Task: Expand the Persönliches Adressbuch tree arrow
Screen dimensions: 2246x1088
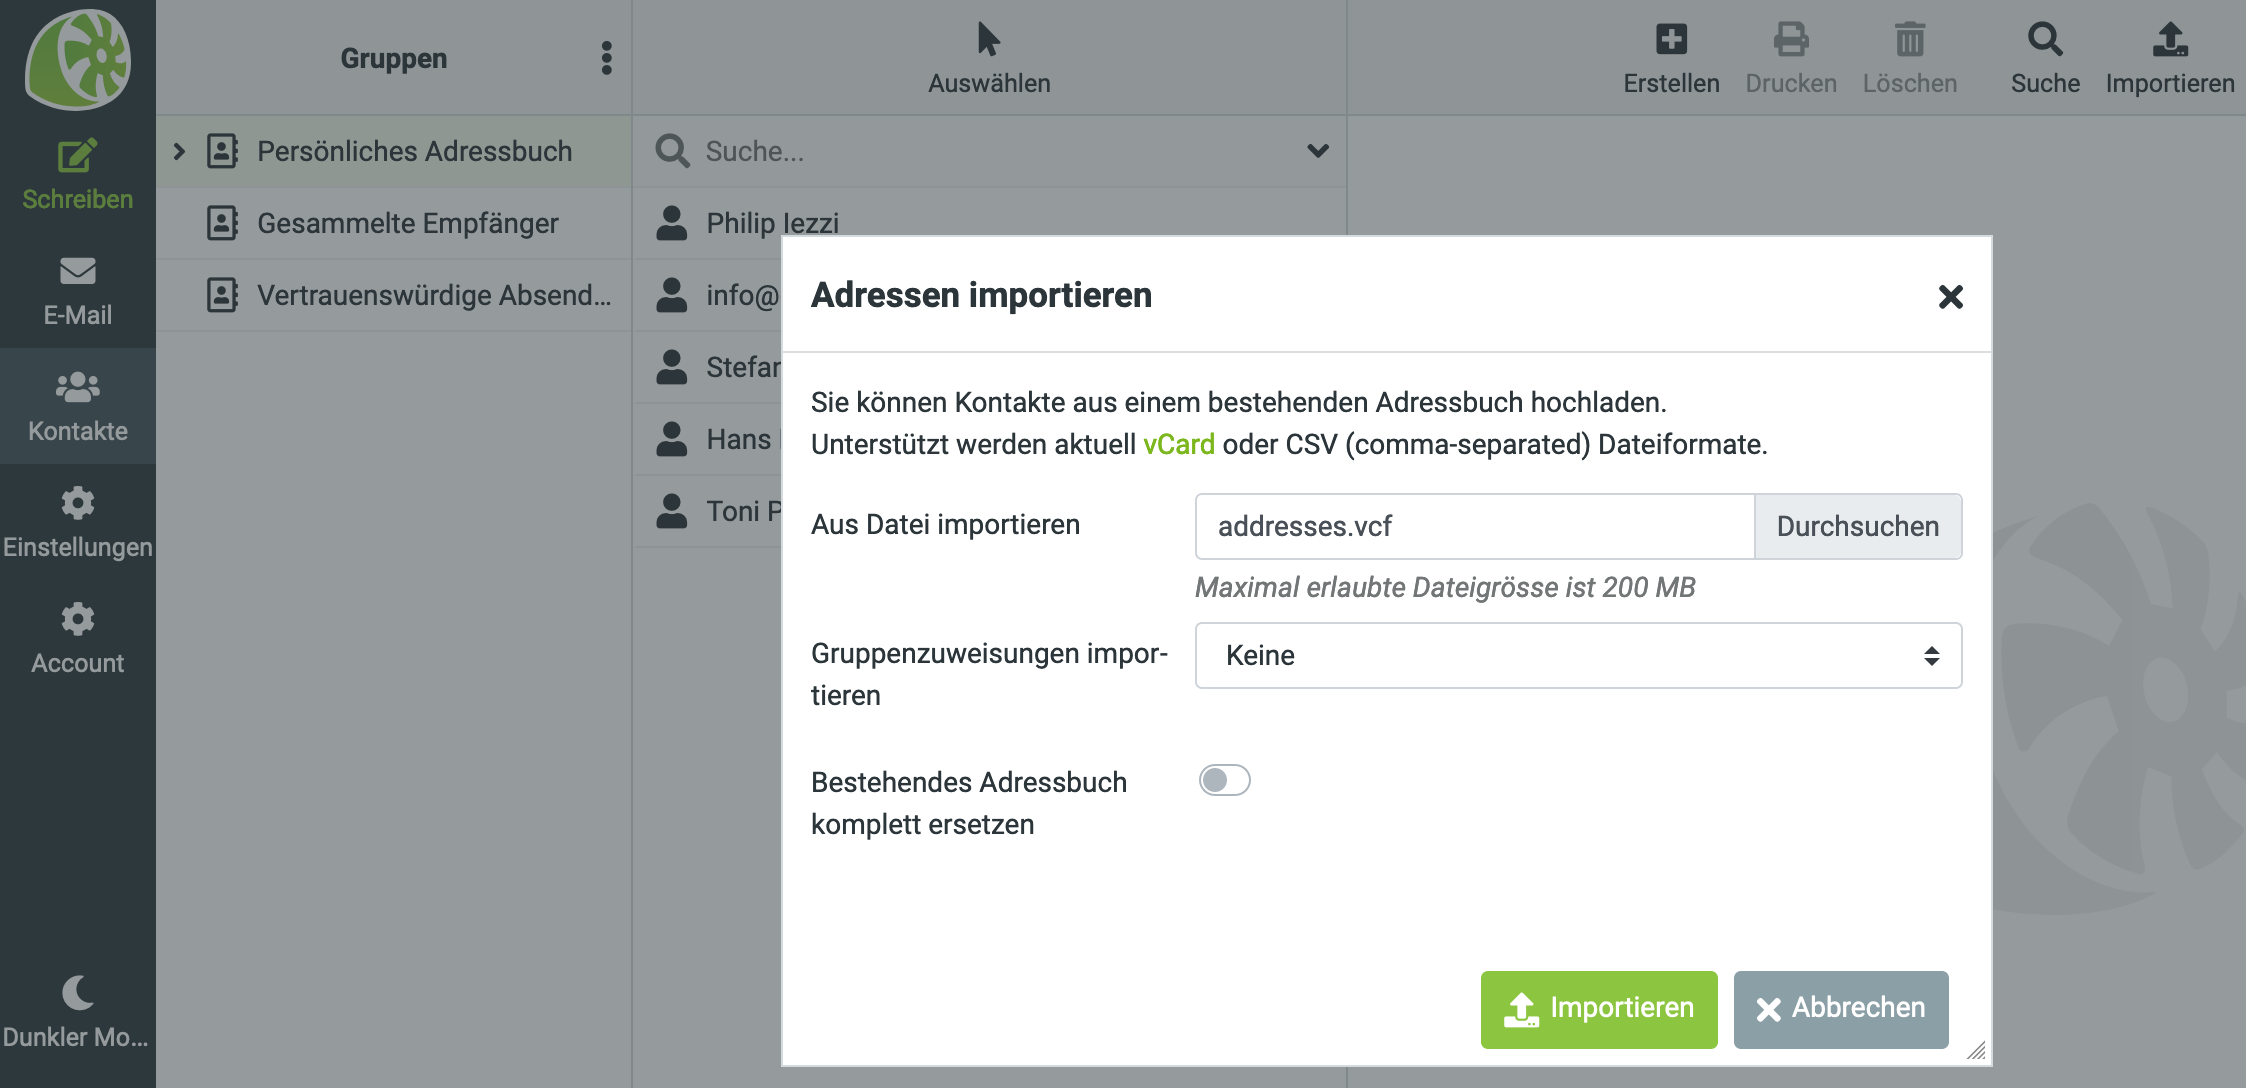Action: pyautogui.click(x=180, y=151)
